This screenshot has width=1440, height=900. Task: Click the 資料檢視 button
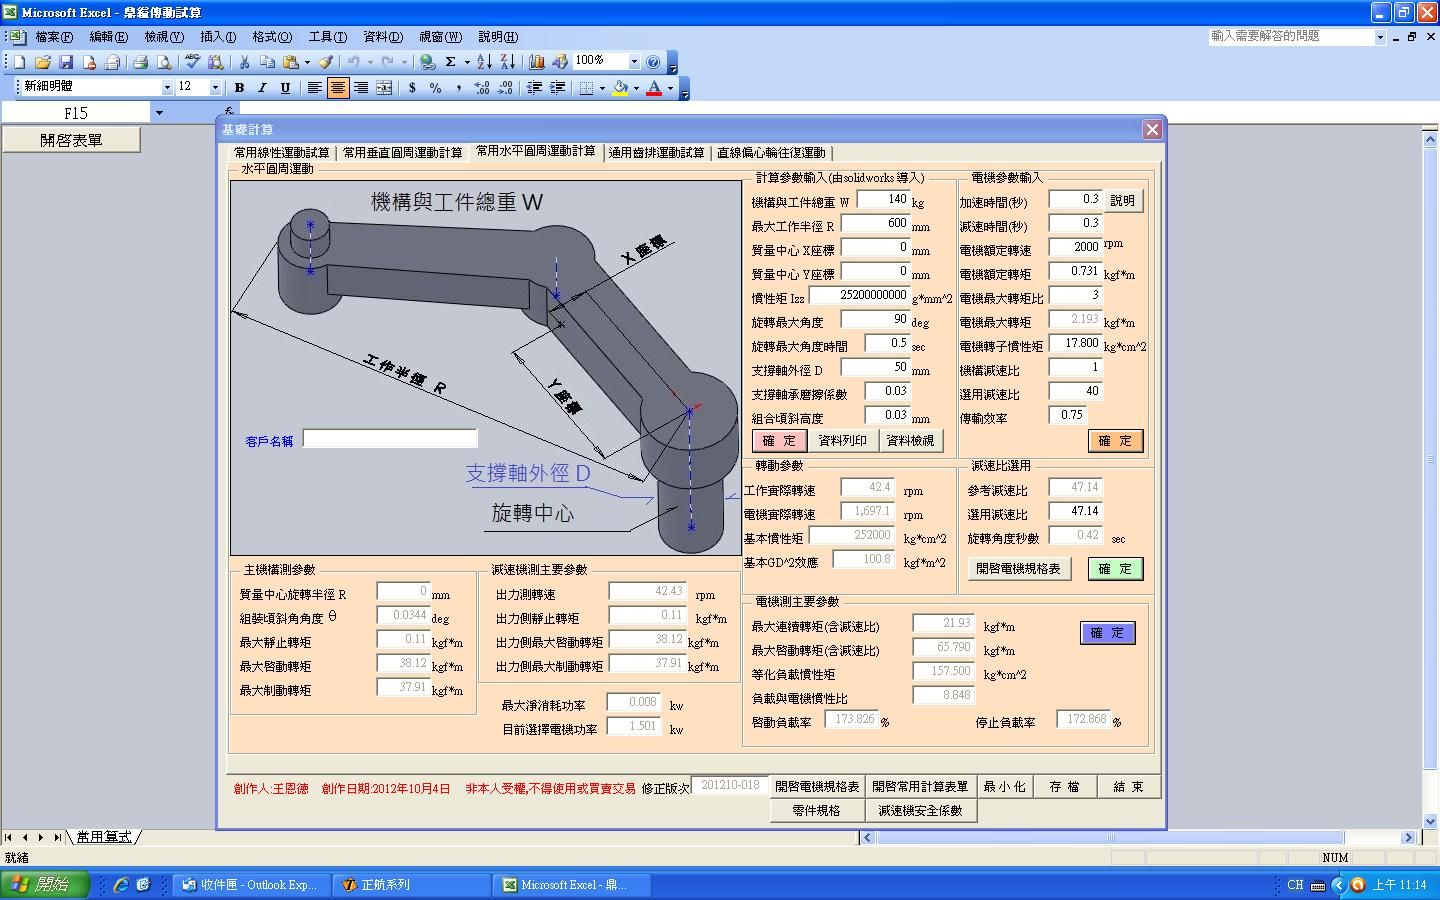point(911,440)
